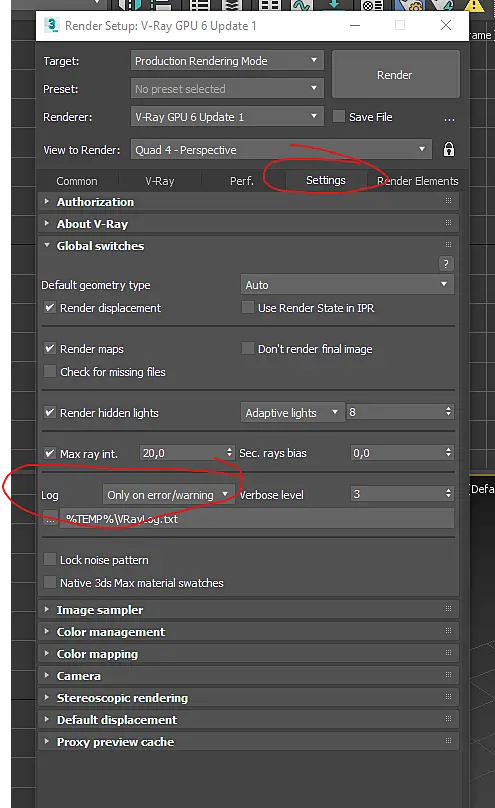495x808 pixels.
Task: Open the Default geometry type dropdown
Action: coord(347,284)
